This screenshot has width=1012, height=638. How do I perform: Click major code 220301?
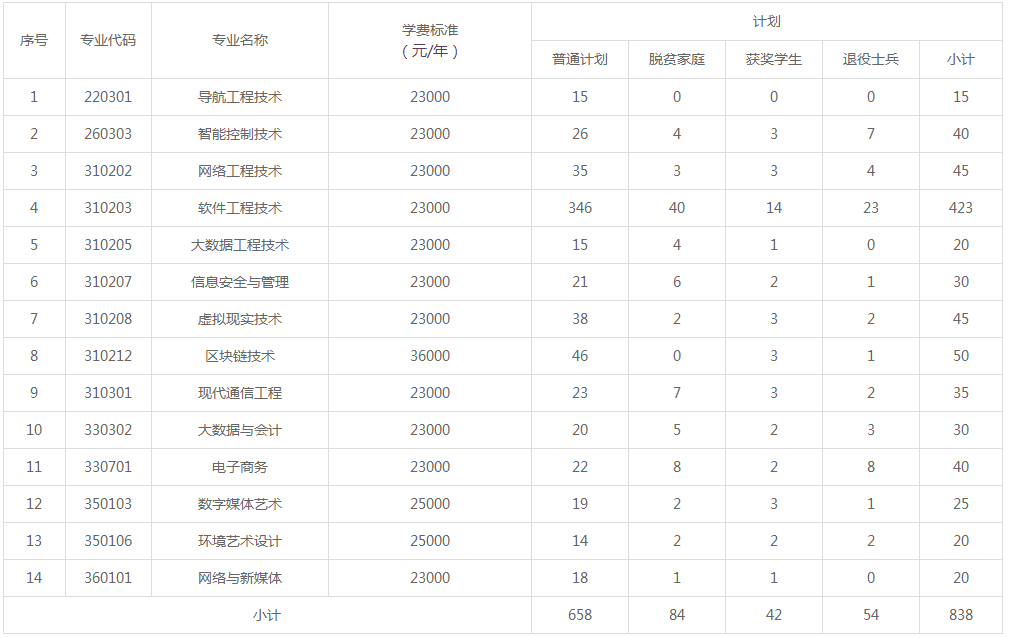[x=108, y=97]
